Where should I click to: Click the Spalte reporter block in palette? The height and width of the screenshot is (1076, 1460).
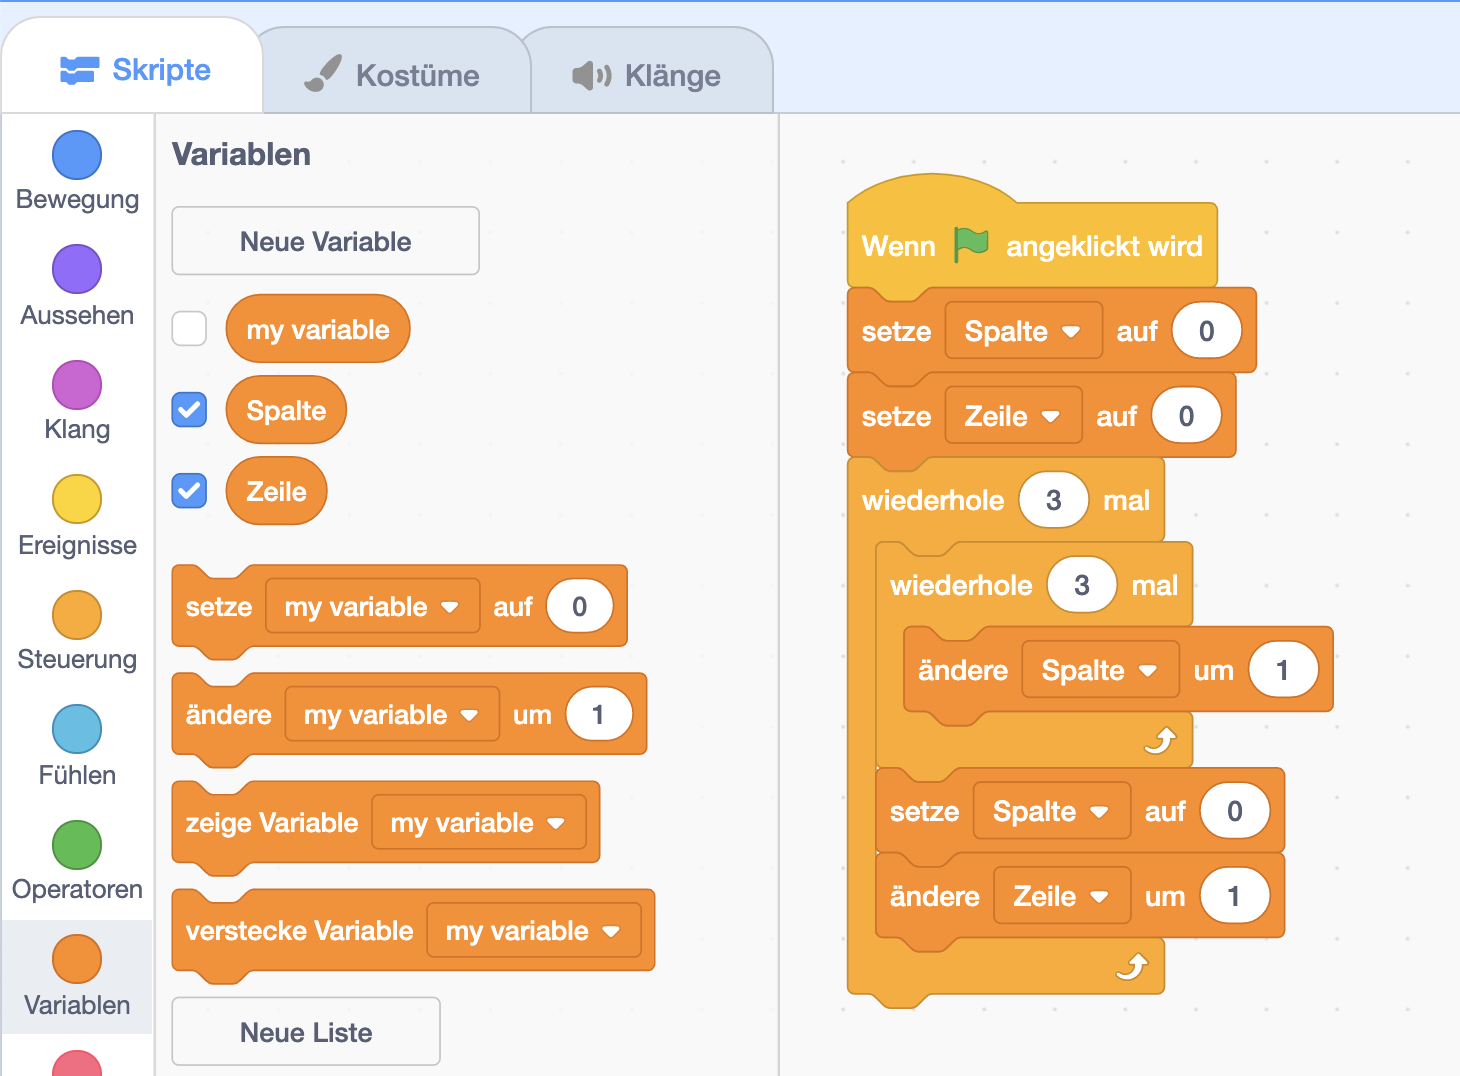coord(286,410)
